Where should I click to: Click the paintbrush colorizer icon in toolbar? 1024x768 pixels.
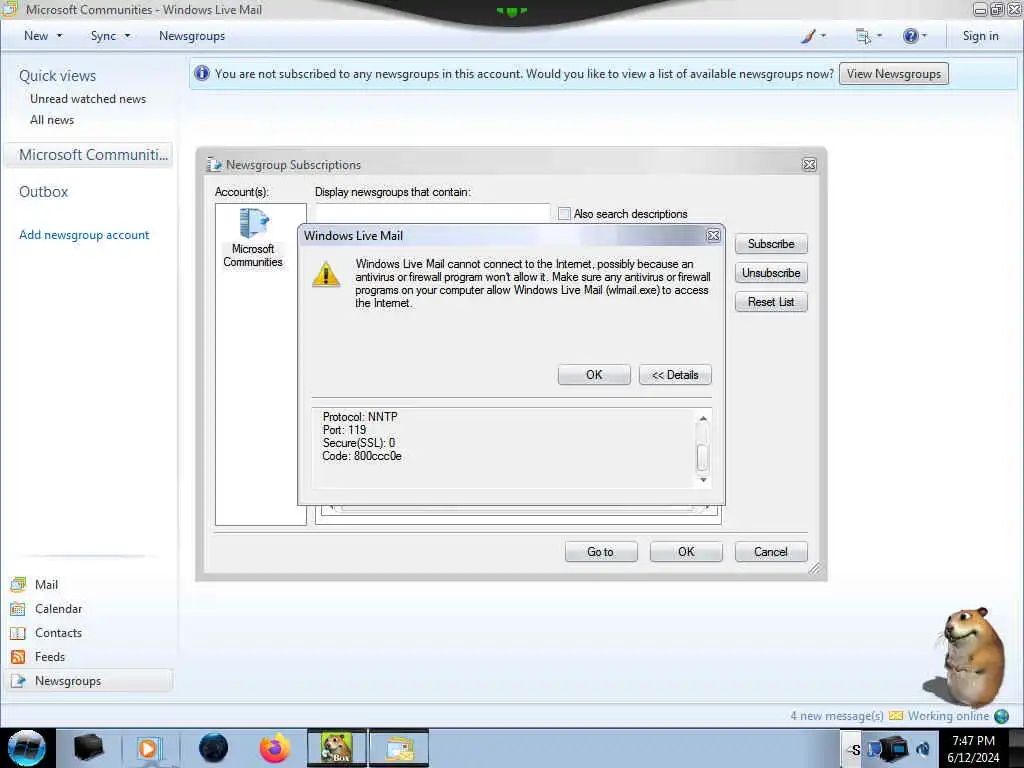[x=808, y=36]
